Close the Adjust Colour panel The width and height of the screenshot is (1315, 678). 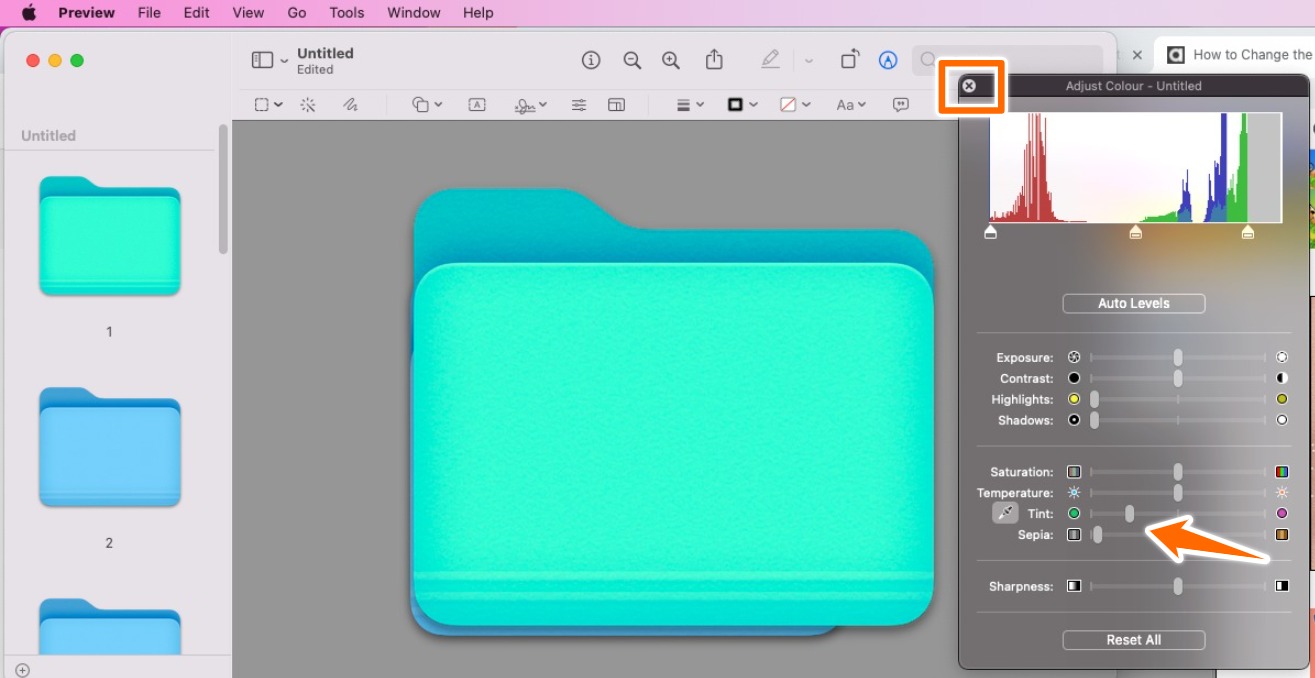coord(969,86)
